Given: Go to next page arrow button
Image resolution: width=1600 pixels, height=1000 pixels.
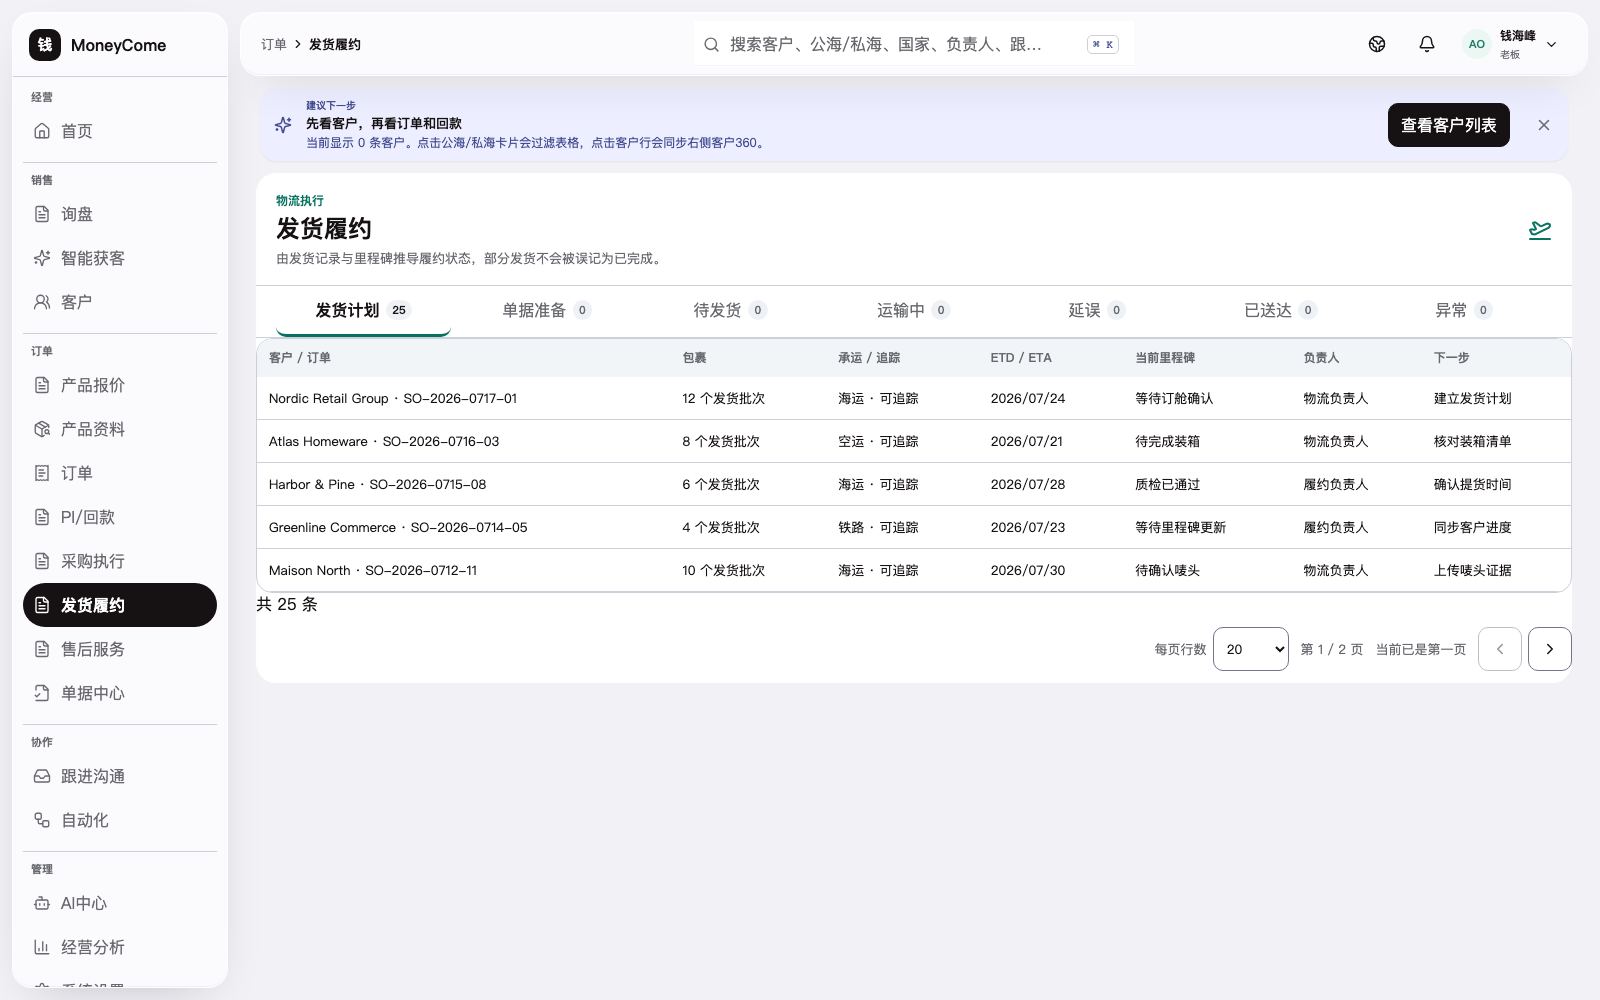Looking at the screenshot, I should (1550, 649).
